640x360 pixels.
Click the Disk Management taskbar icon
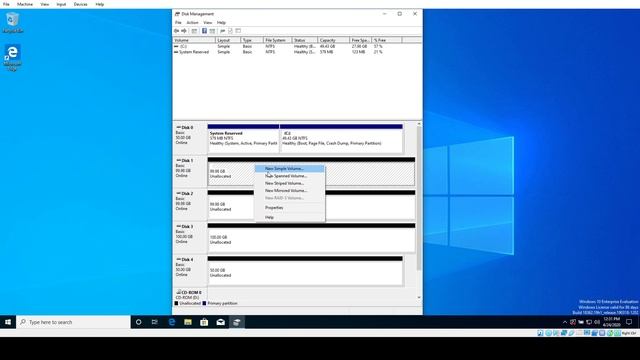237,322
